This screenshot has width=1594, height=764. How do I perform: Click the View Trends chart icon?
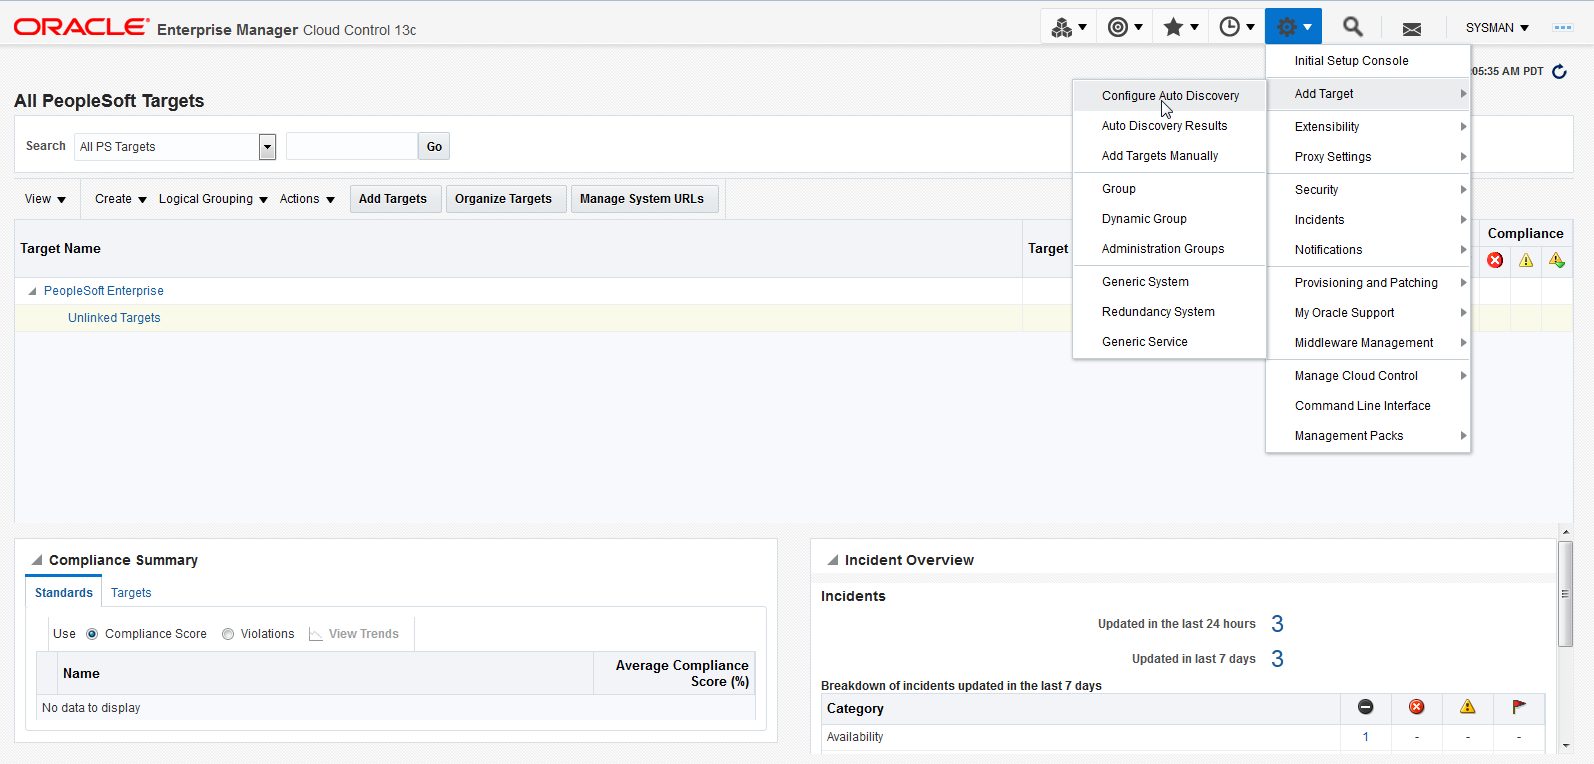[316, 634]
